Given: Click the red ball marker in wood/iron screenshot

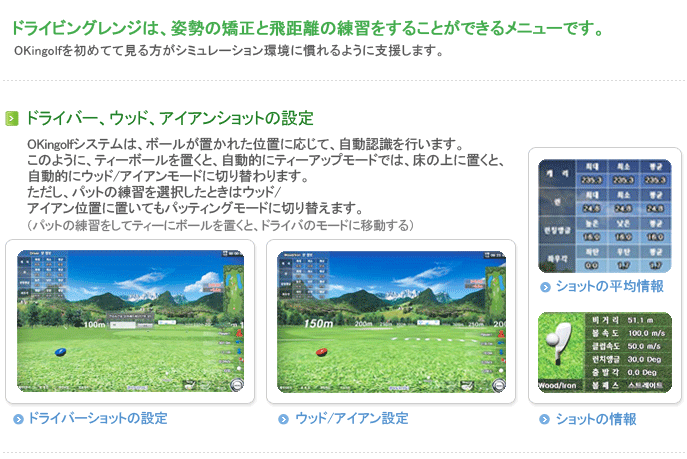Looking at the screenshot, I should [x=321, y=352].
